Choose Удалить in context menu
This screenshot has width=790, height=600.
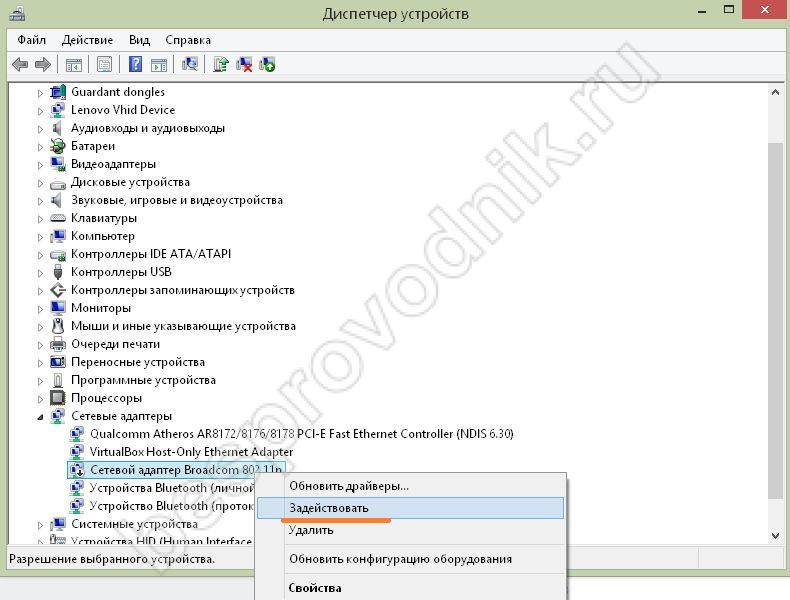click(411, 530)
